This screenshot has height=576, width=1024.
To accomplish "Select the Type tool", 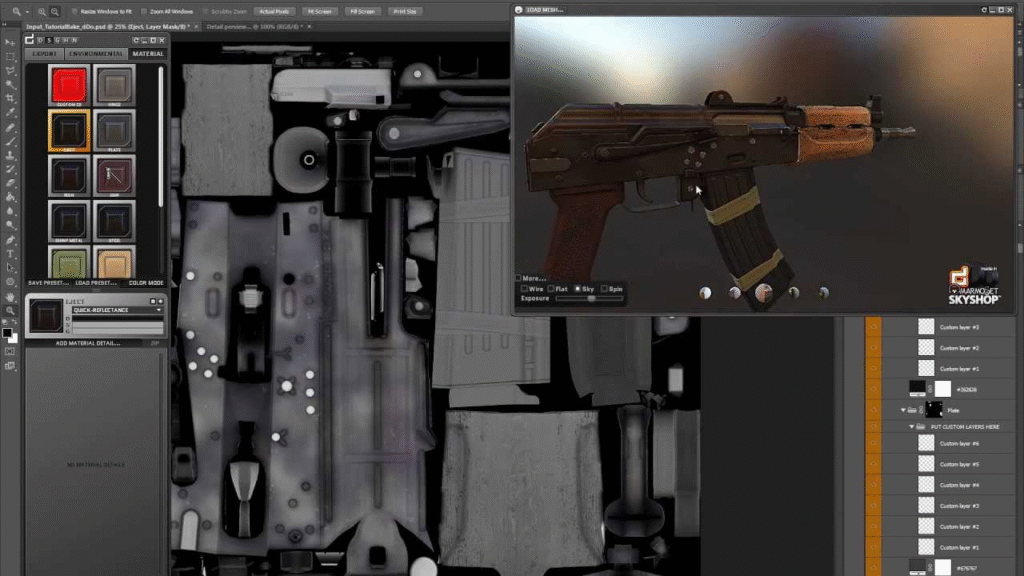I will tap(11, 253).
